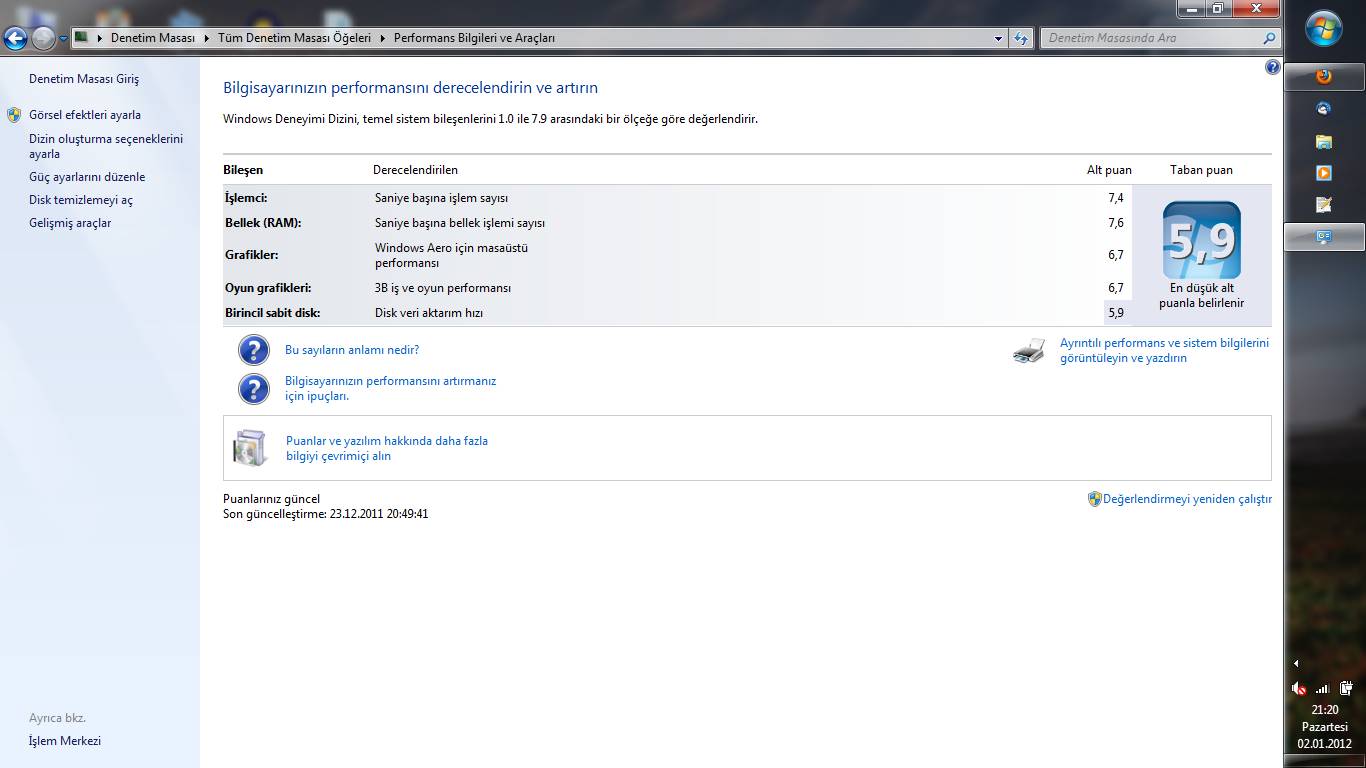Select Performans Bilgileri ve Araçları breadcrumb

coord(474,38)
